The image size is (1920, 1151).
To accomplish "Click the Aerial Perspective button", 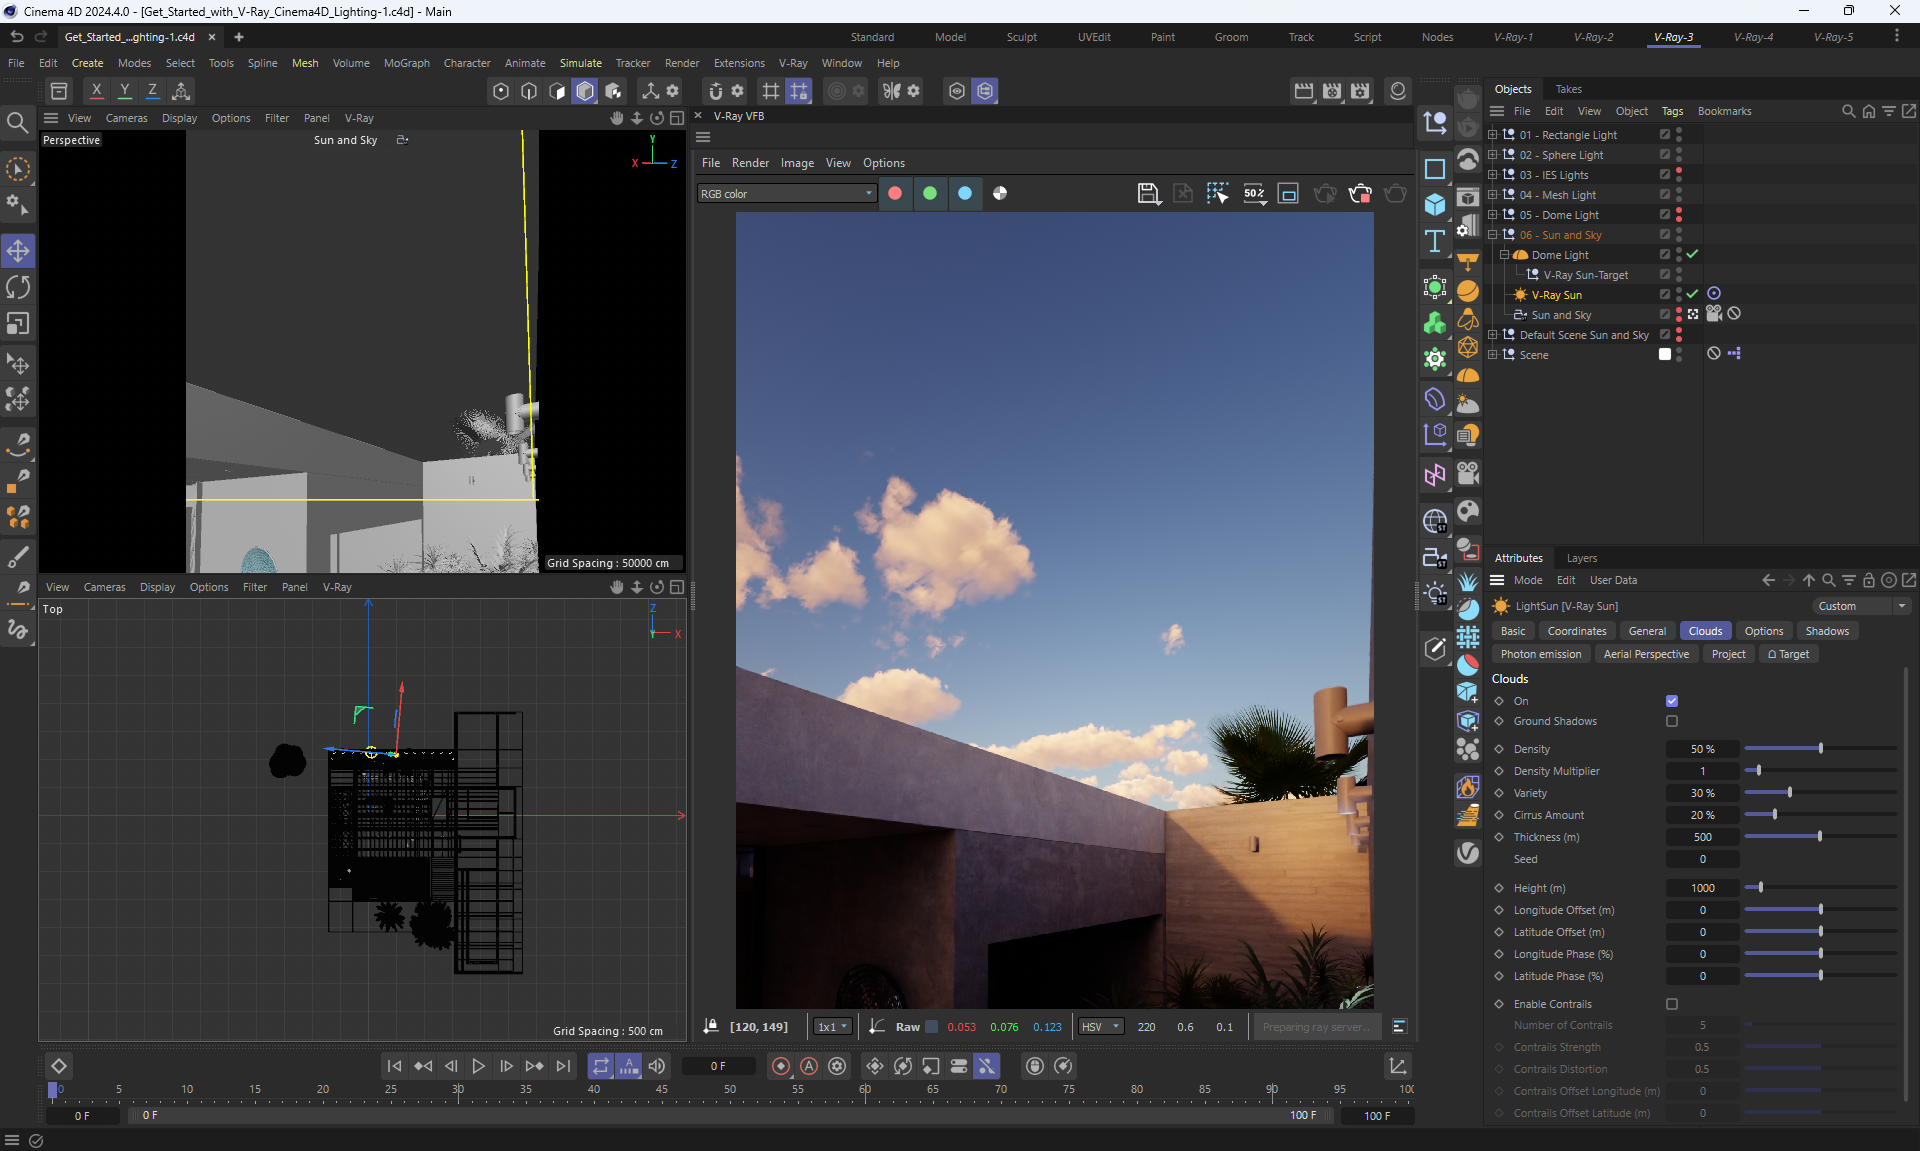I will 1645,654.
